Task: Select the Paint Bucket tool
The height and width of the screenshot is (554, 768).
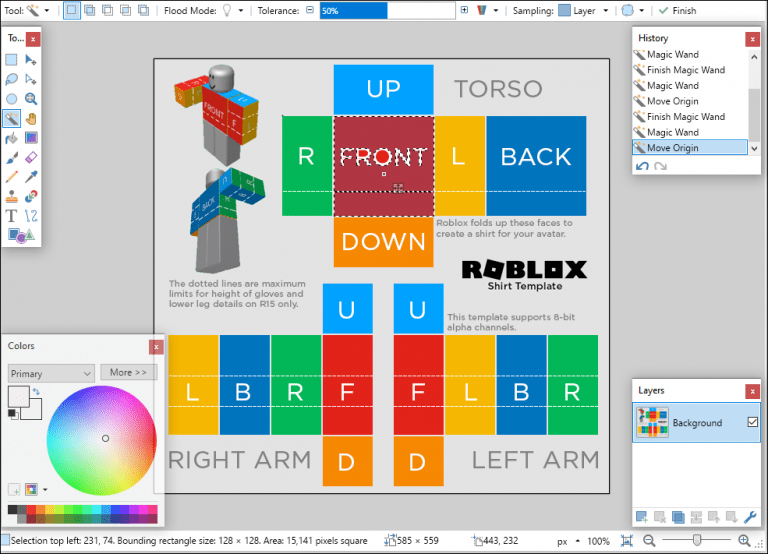Action: (11, 138)
